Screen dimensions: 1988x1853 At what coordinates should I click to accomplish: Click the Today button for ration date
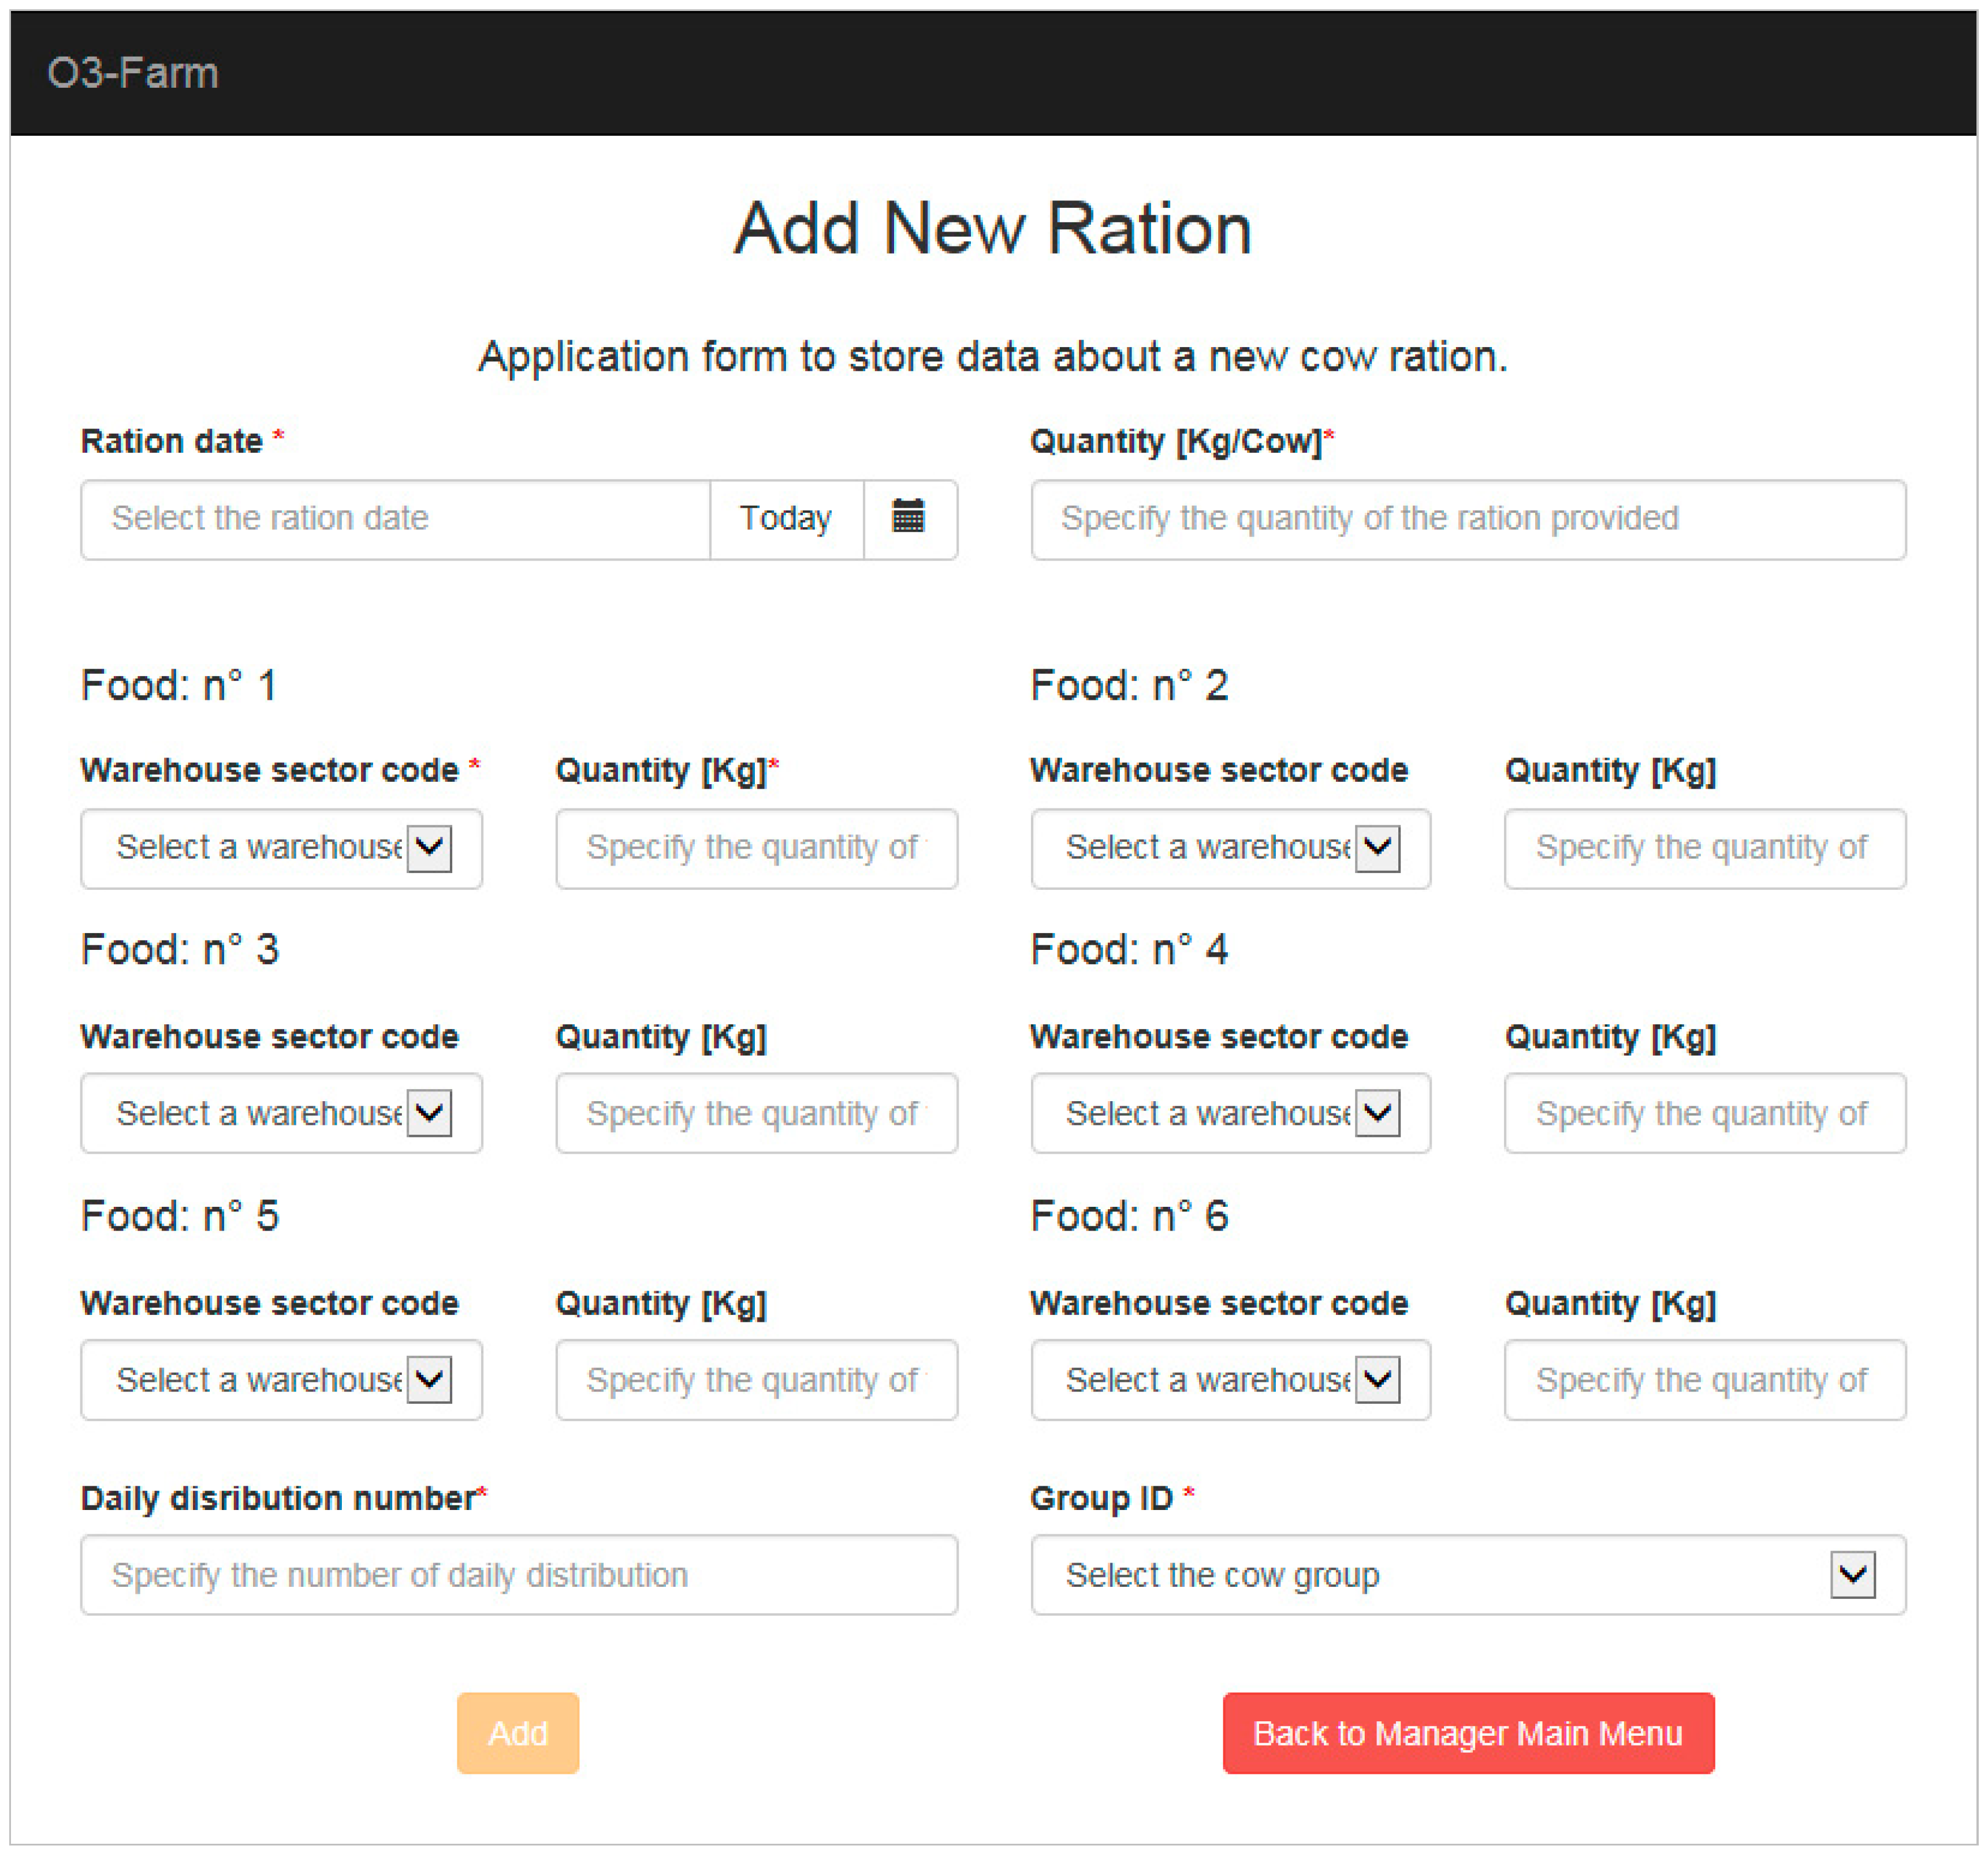coord(785,518)
